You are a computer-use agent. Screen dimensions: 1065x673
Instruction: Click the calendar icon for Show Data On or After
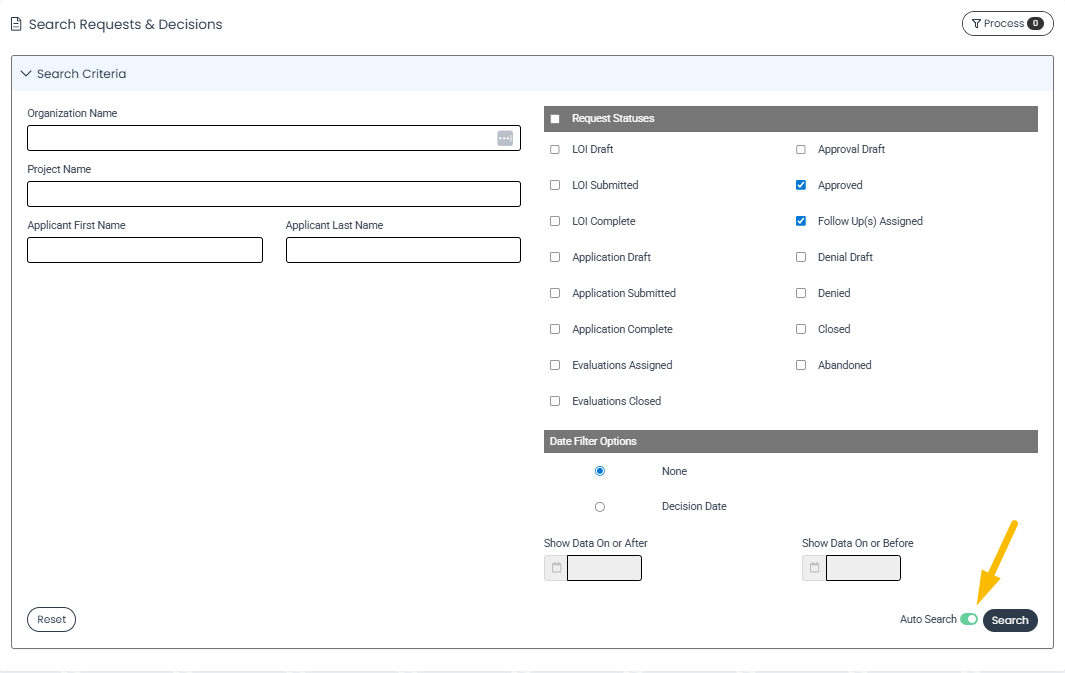[x=556, y=568]
